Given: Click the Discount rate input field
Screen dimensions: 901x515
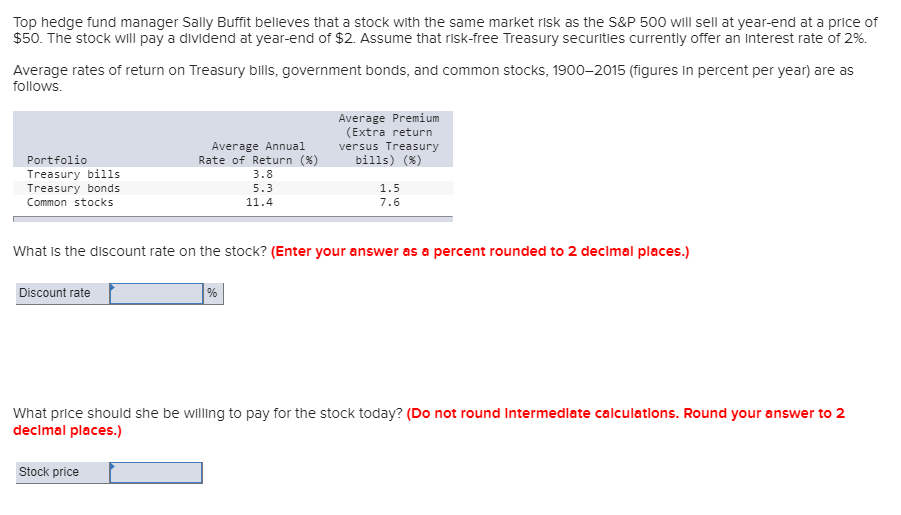Looking at the screenshot, I should click(x=158, y=293).
